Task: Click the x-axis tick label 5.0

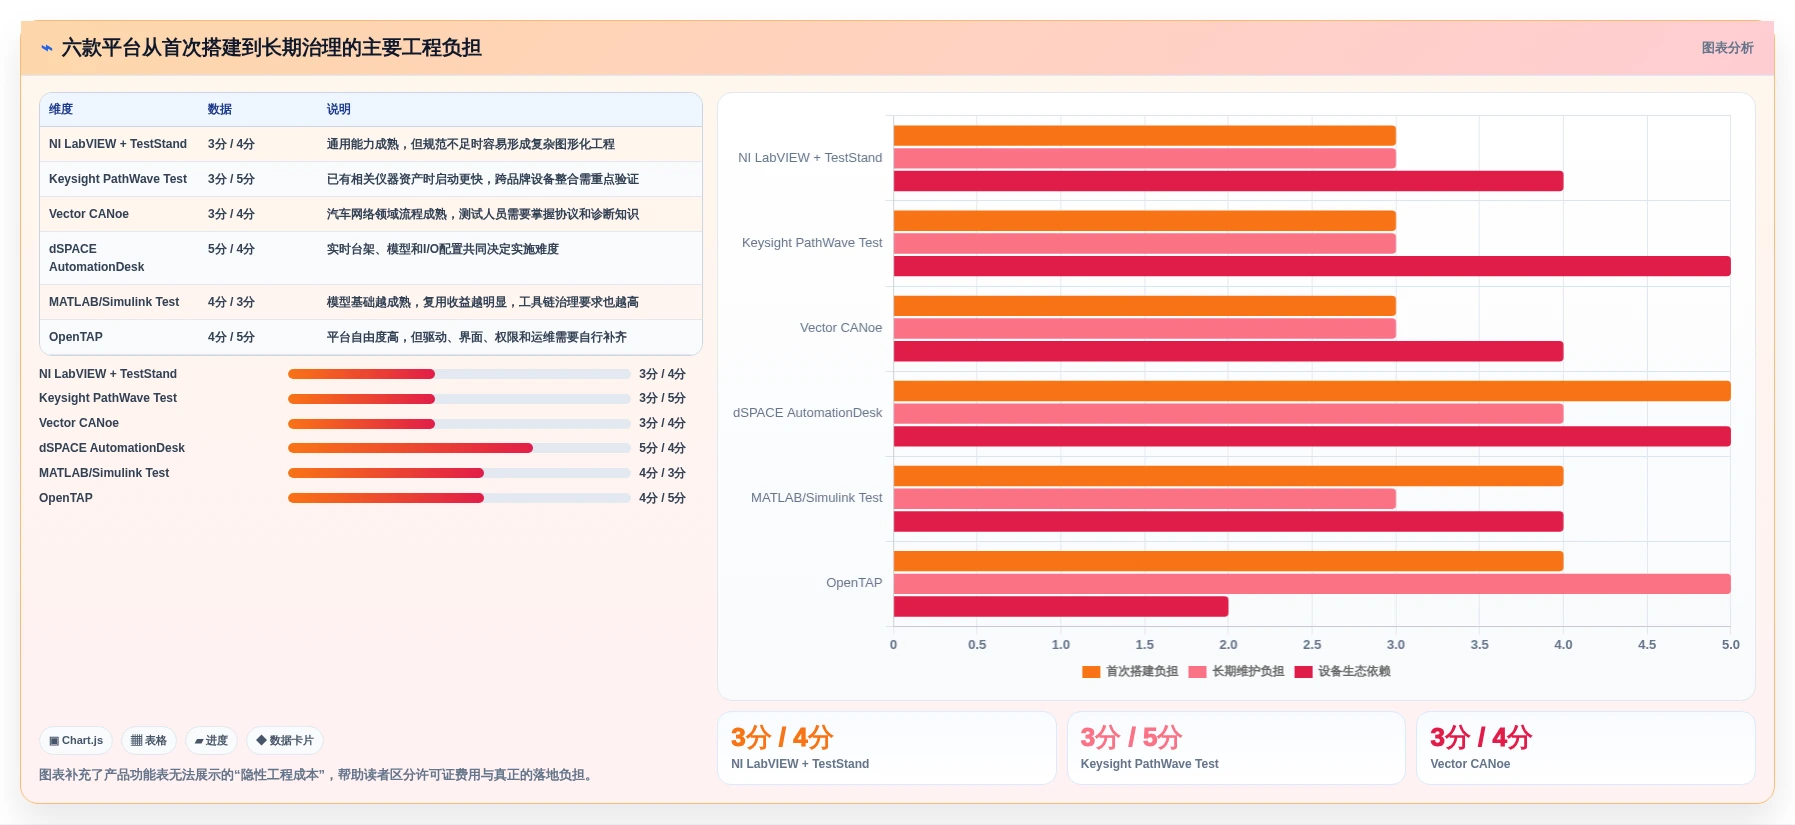Action: coord(1730,645)
